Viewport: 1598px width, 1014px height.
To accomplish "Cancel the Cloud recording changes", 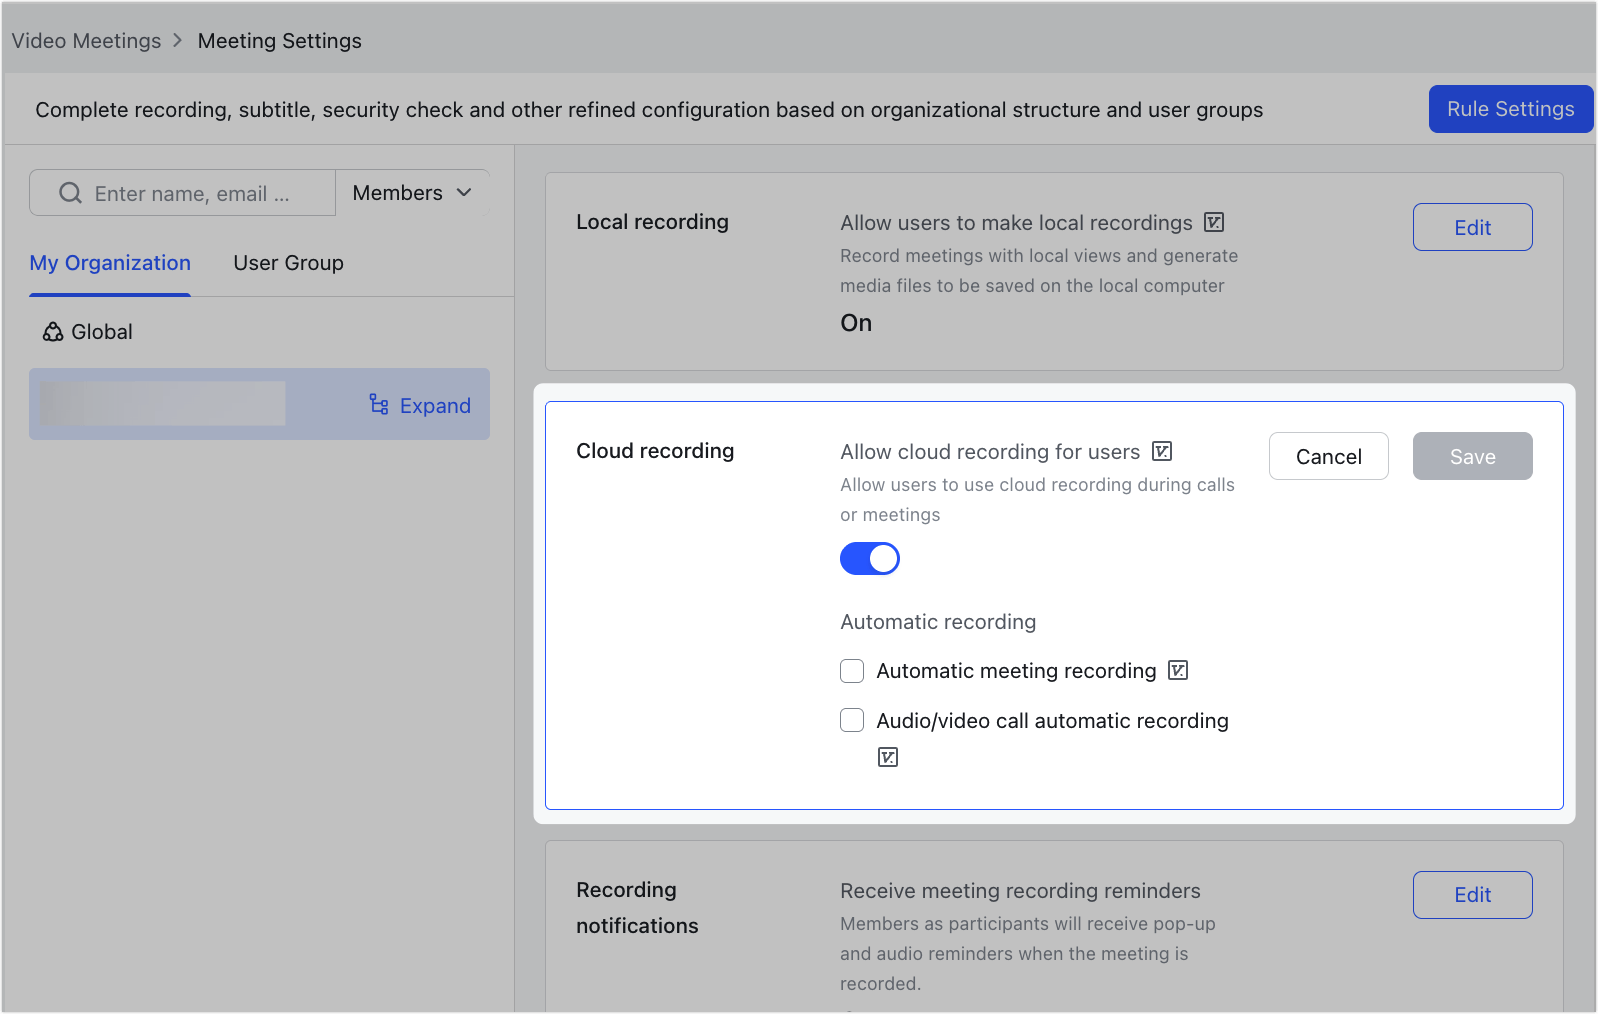I will (1329, 456).
